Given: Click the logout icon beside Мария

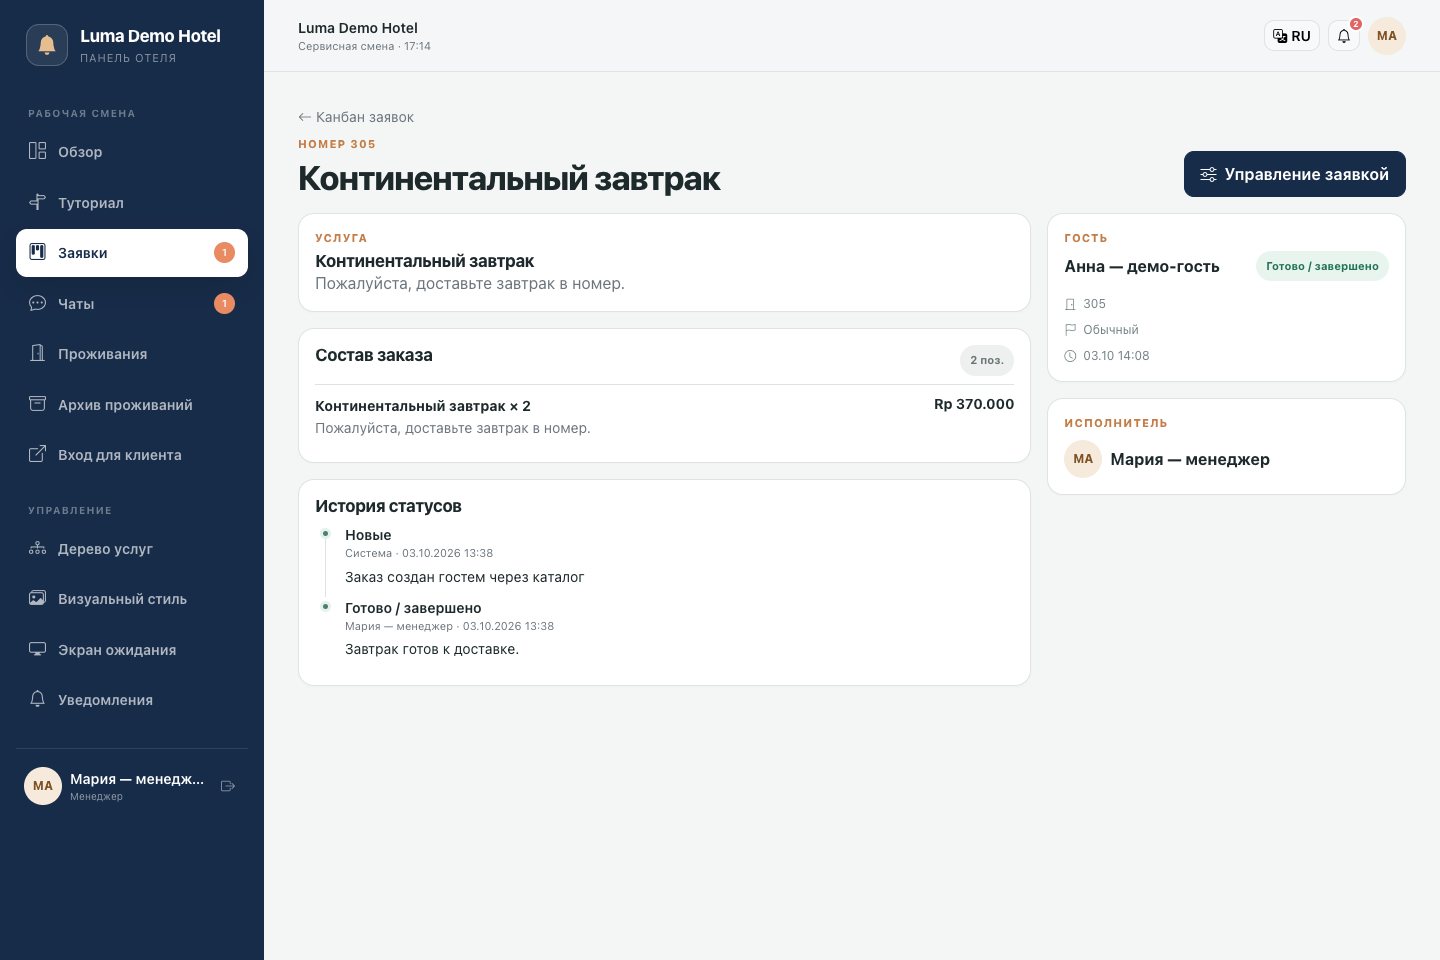Looking at the screenshot, I should [228, 786].
